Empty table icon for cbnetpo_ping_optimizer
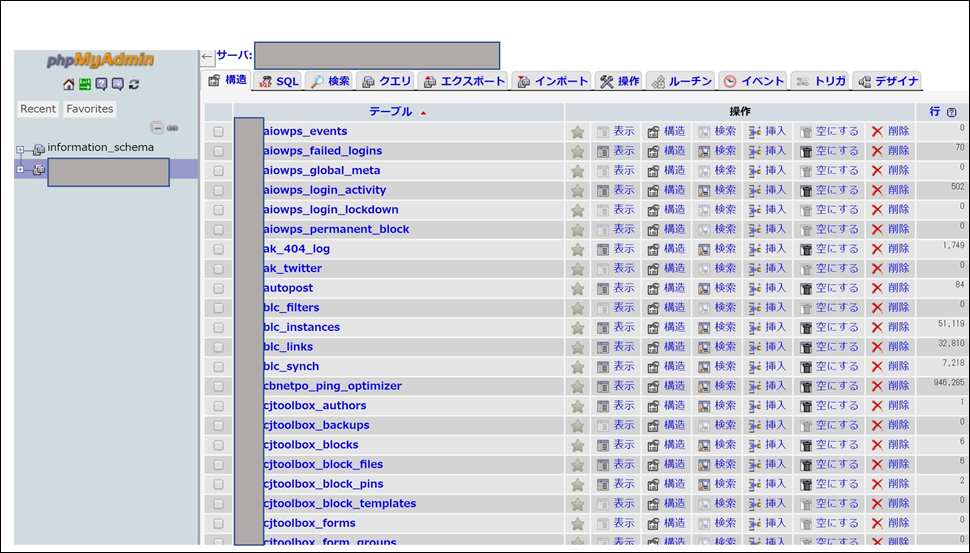The height and width of the screenshot is (553, 970). tap(805, 387)
